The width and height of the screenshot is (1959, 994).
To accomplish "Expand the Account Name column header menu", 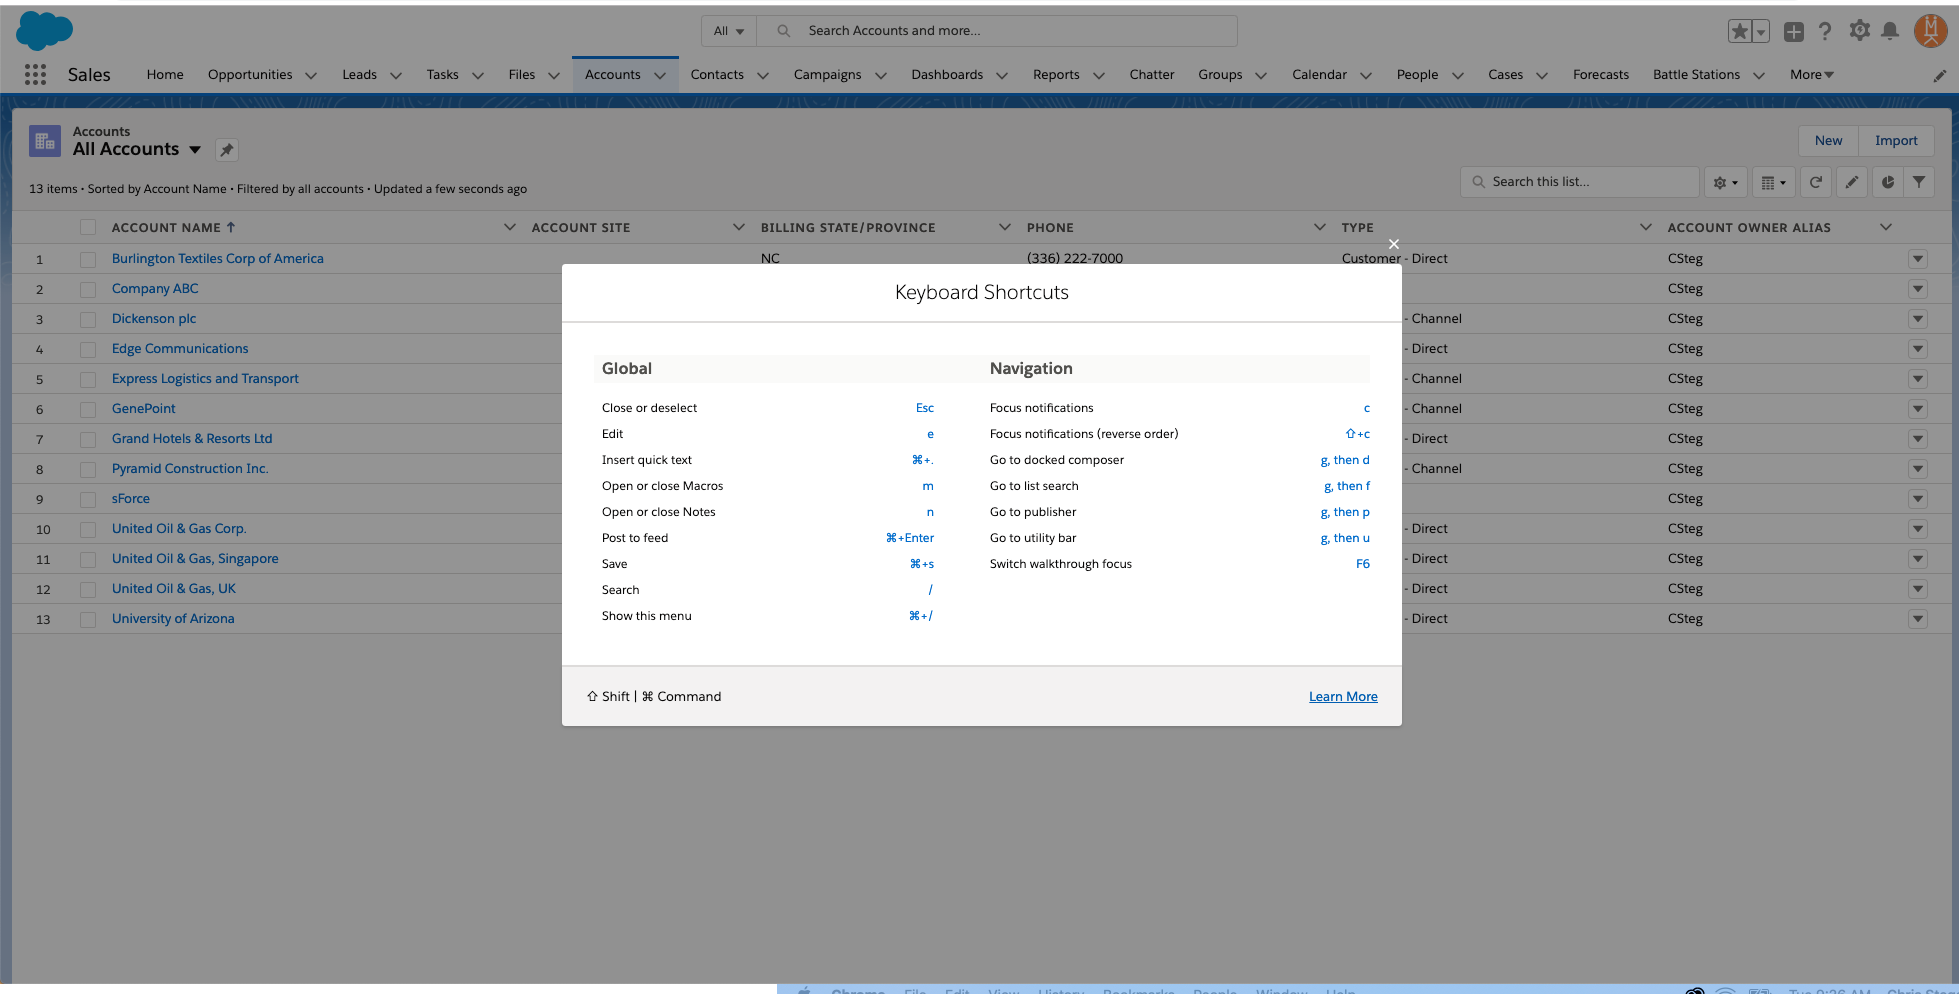I will 510,227.
